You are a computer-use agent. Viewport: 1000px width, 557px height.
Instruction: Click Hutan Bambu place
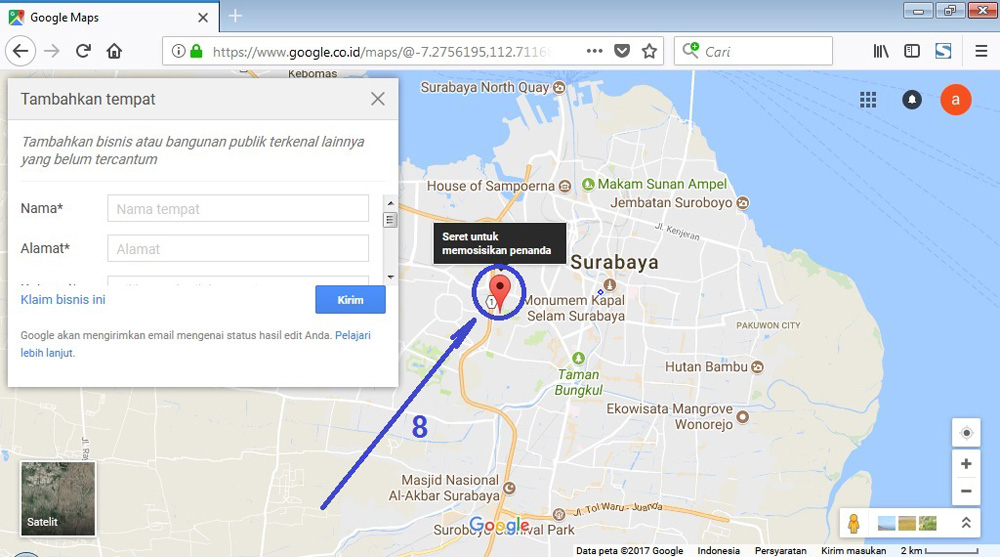pos(714,367)
